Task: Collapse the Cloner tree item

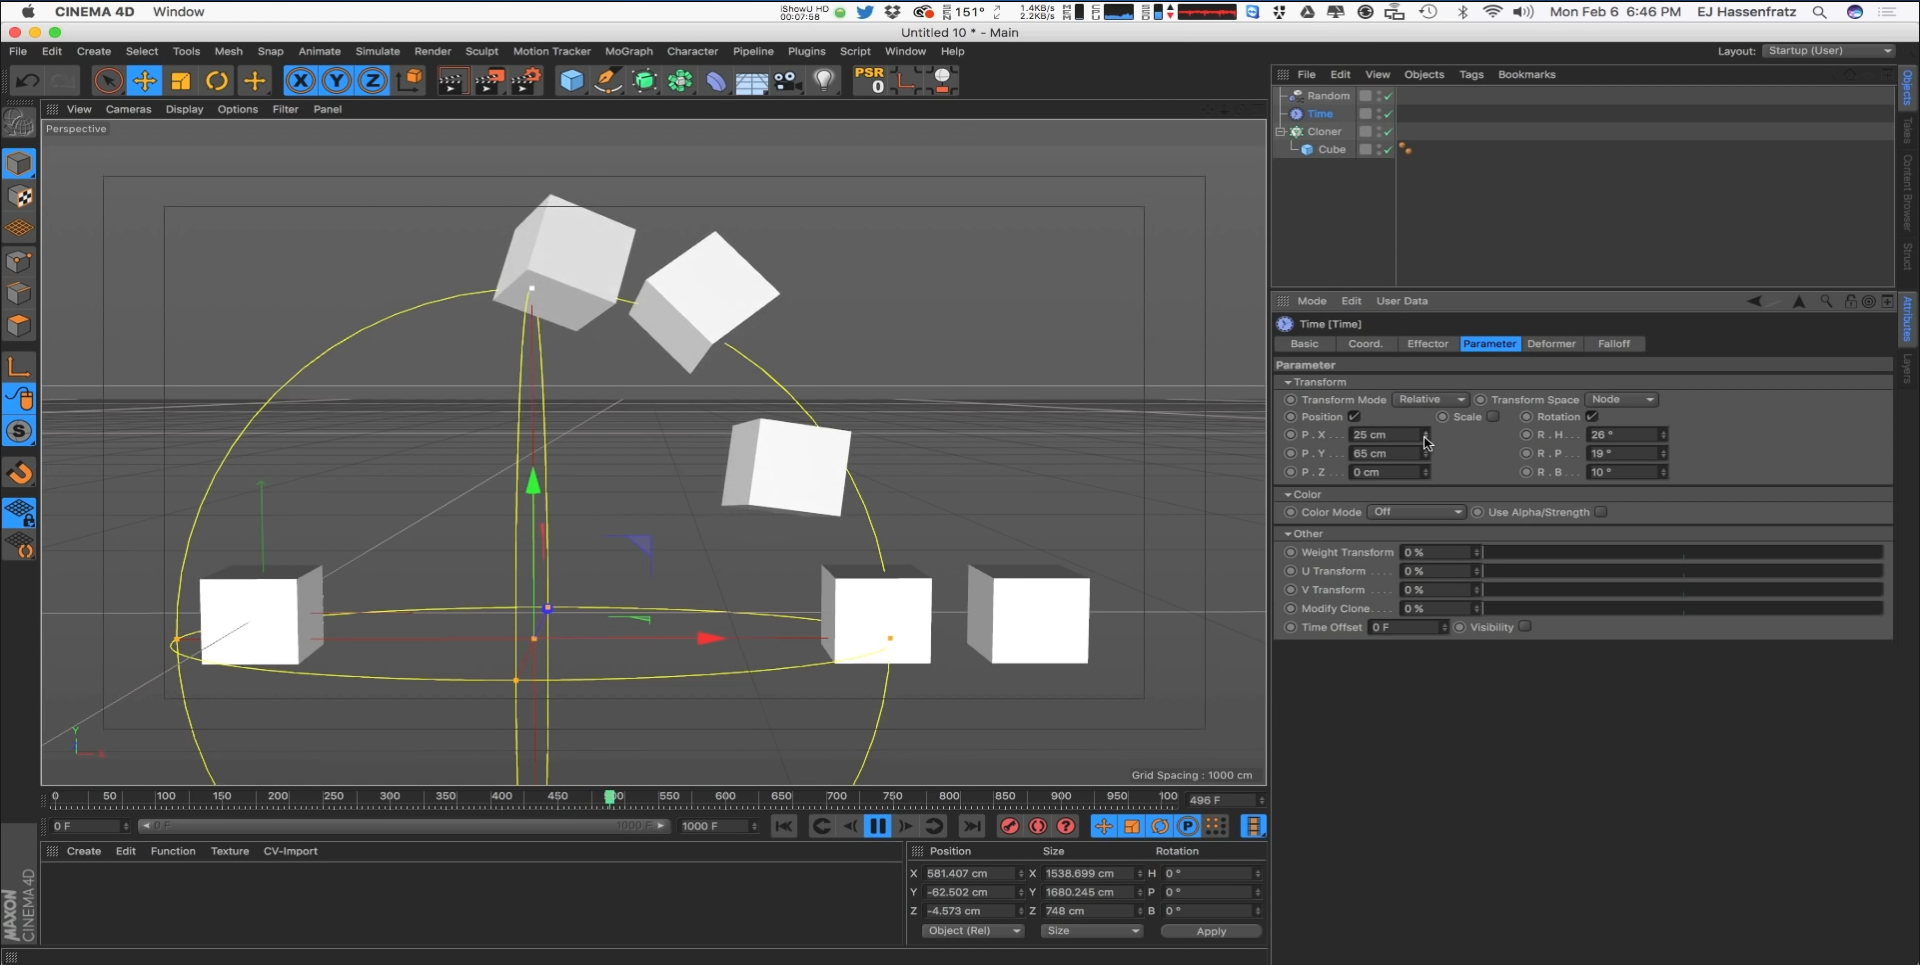Action: [1280, 132]
